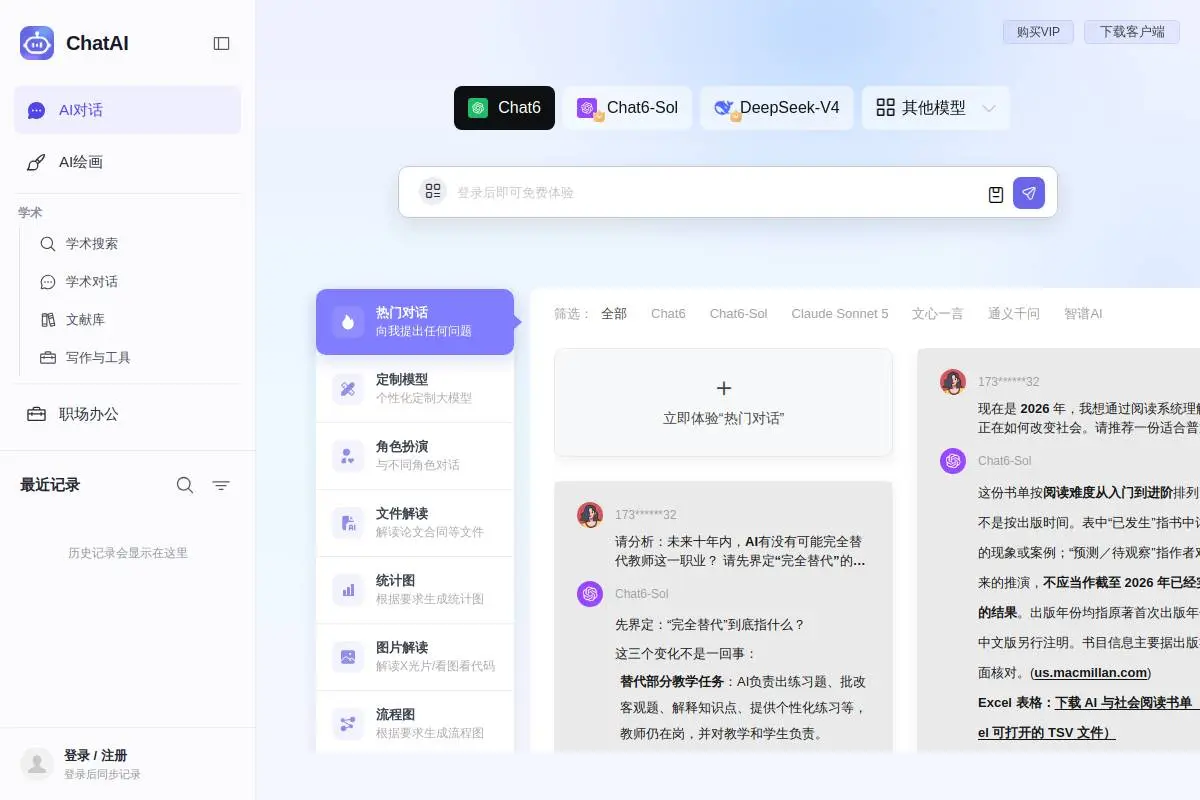1200x800 pixels.
Task: Select the 统计图 category
Action: click(415, 590)
